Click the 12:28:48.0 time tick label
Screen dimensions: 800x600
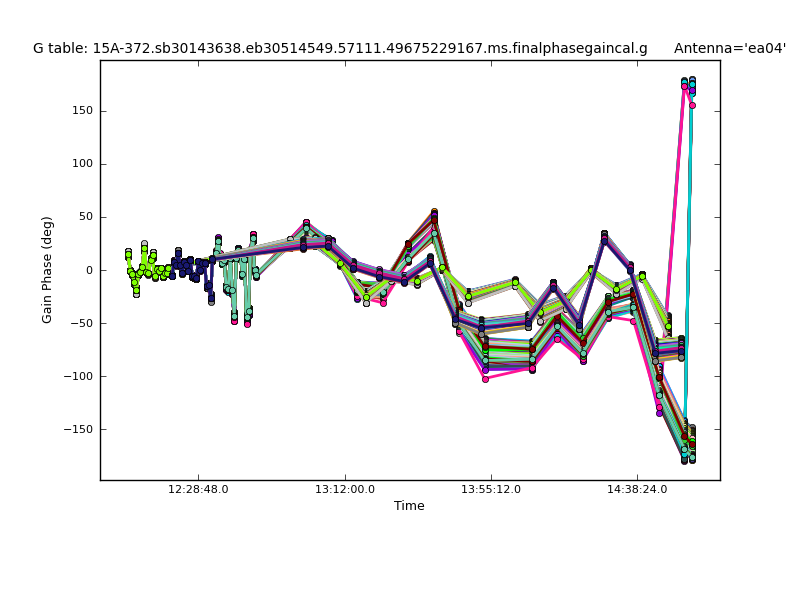tap(198, 490)
